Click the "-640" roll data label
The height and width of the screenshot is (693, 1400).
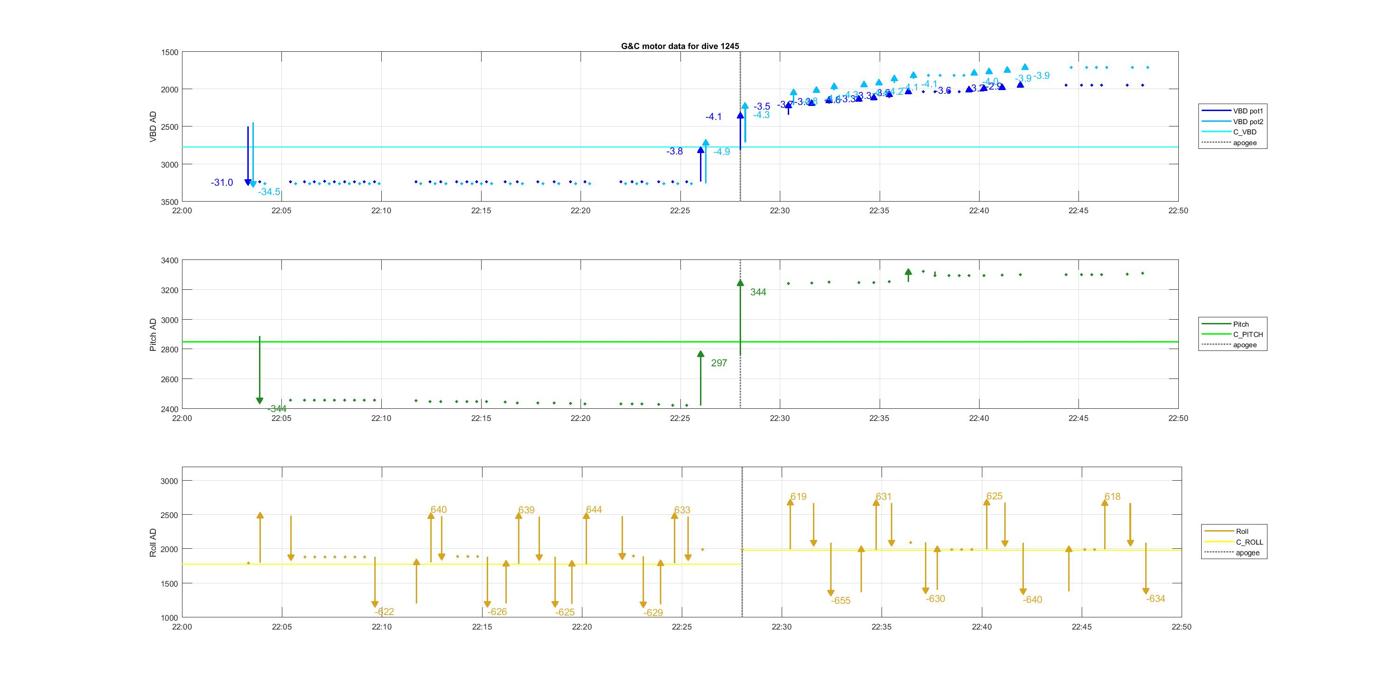tap(1032, 600)
